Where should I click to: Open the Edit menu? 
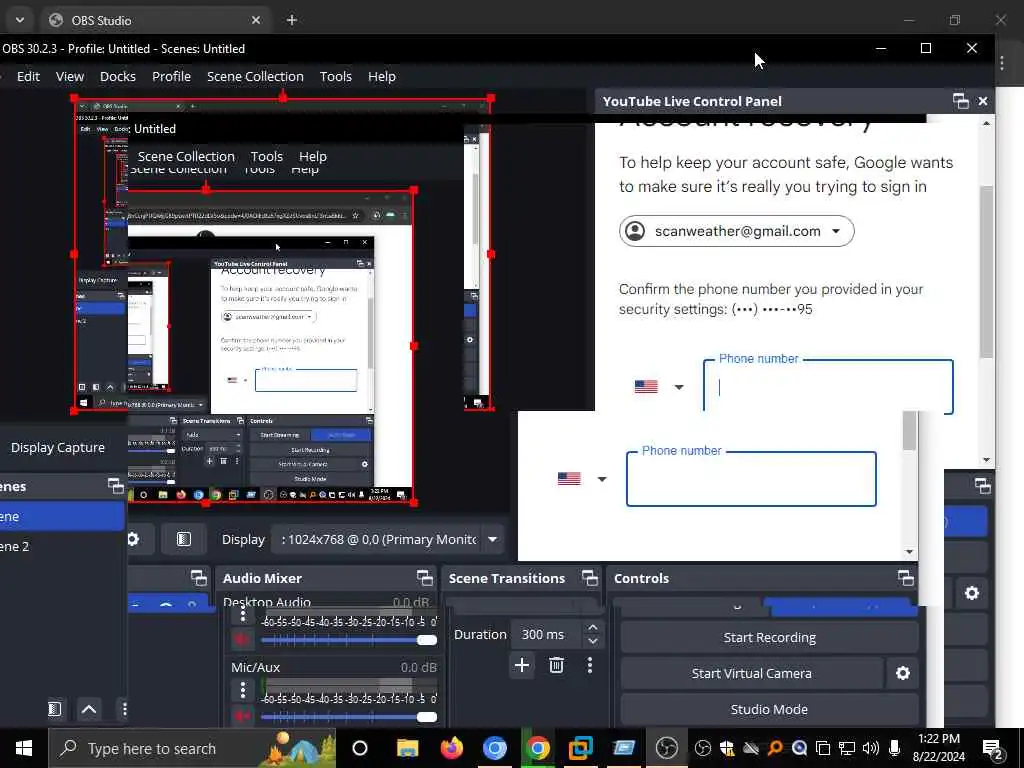[x=28, y=76]
